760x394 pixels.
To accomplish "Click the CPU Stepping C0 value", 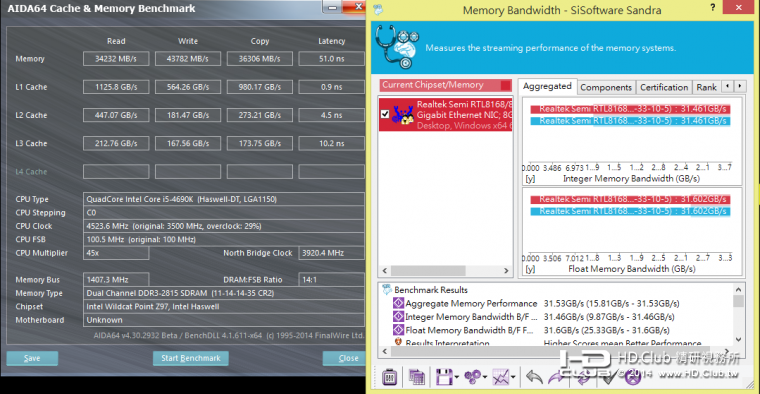I will point(223,213).
